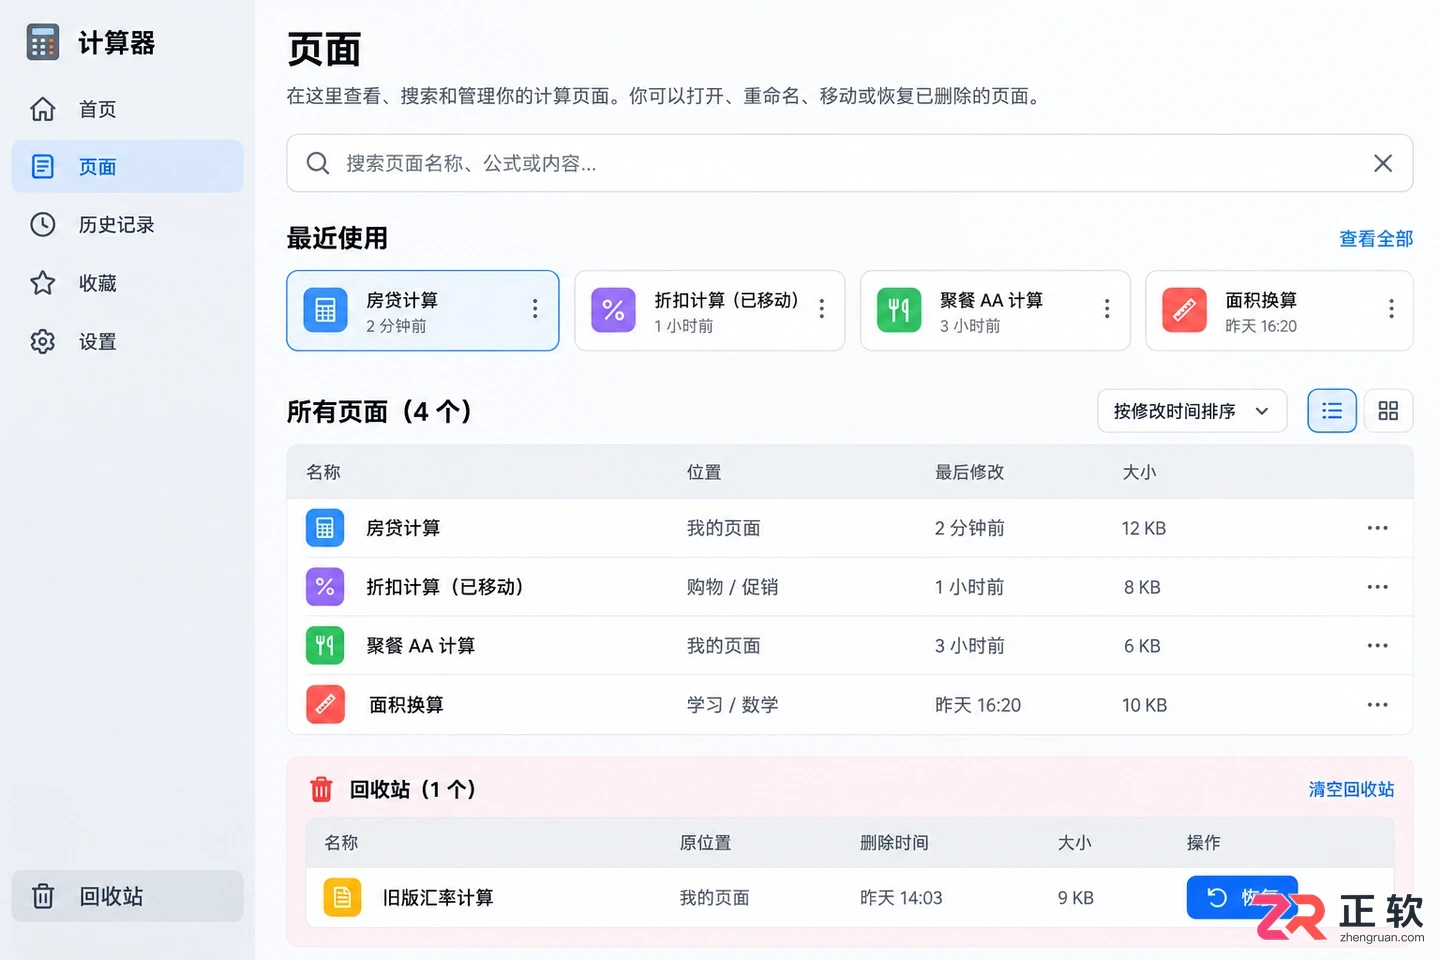Open row menu for 折扣计算（已移动）
Image resolution: width=1440 pixels, height=960 pixels.
click(x=1377, y=587)
